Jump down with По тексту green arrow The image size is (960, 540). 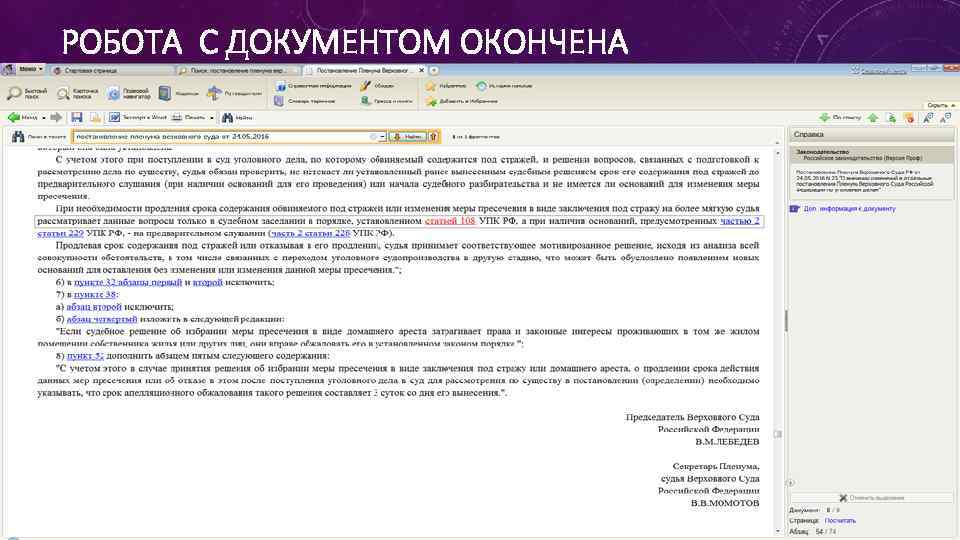(x=840, y=117)
